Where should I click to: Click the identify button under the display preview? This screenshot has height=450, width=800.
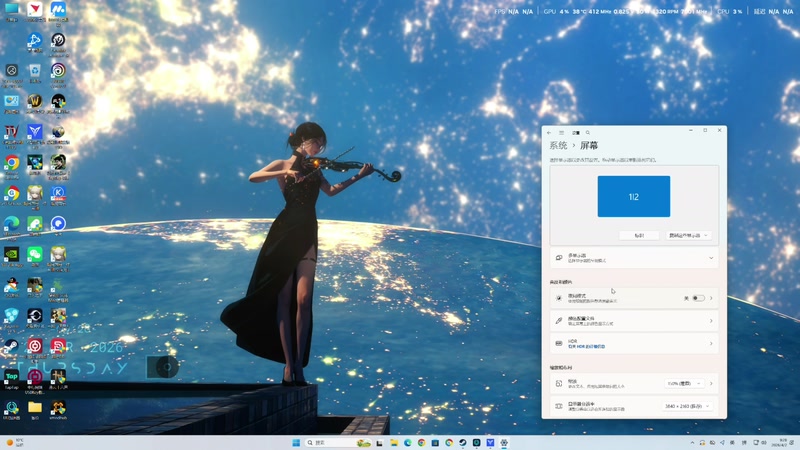coord(639,236)
